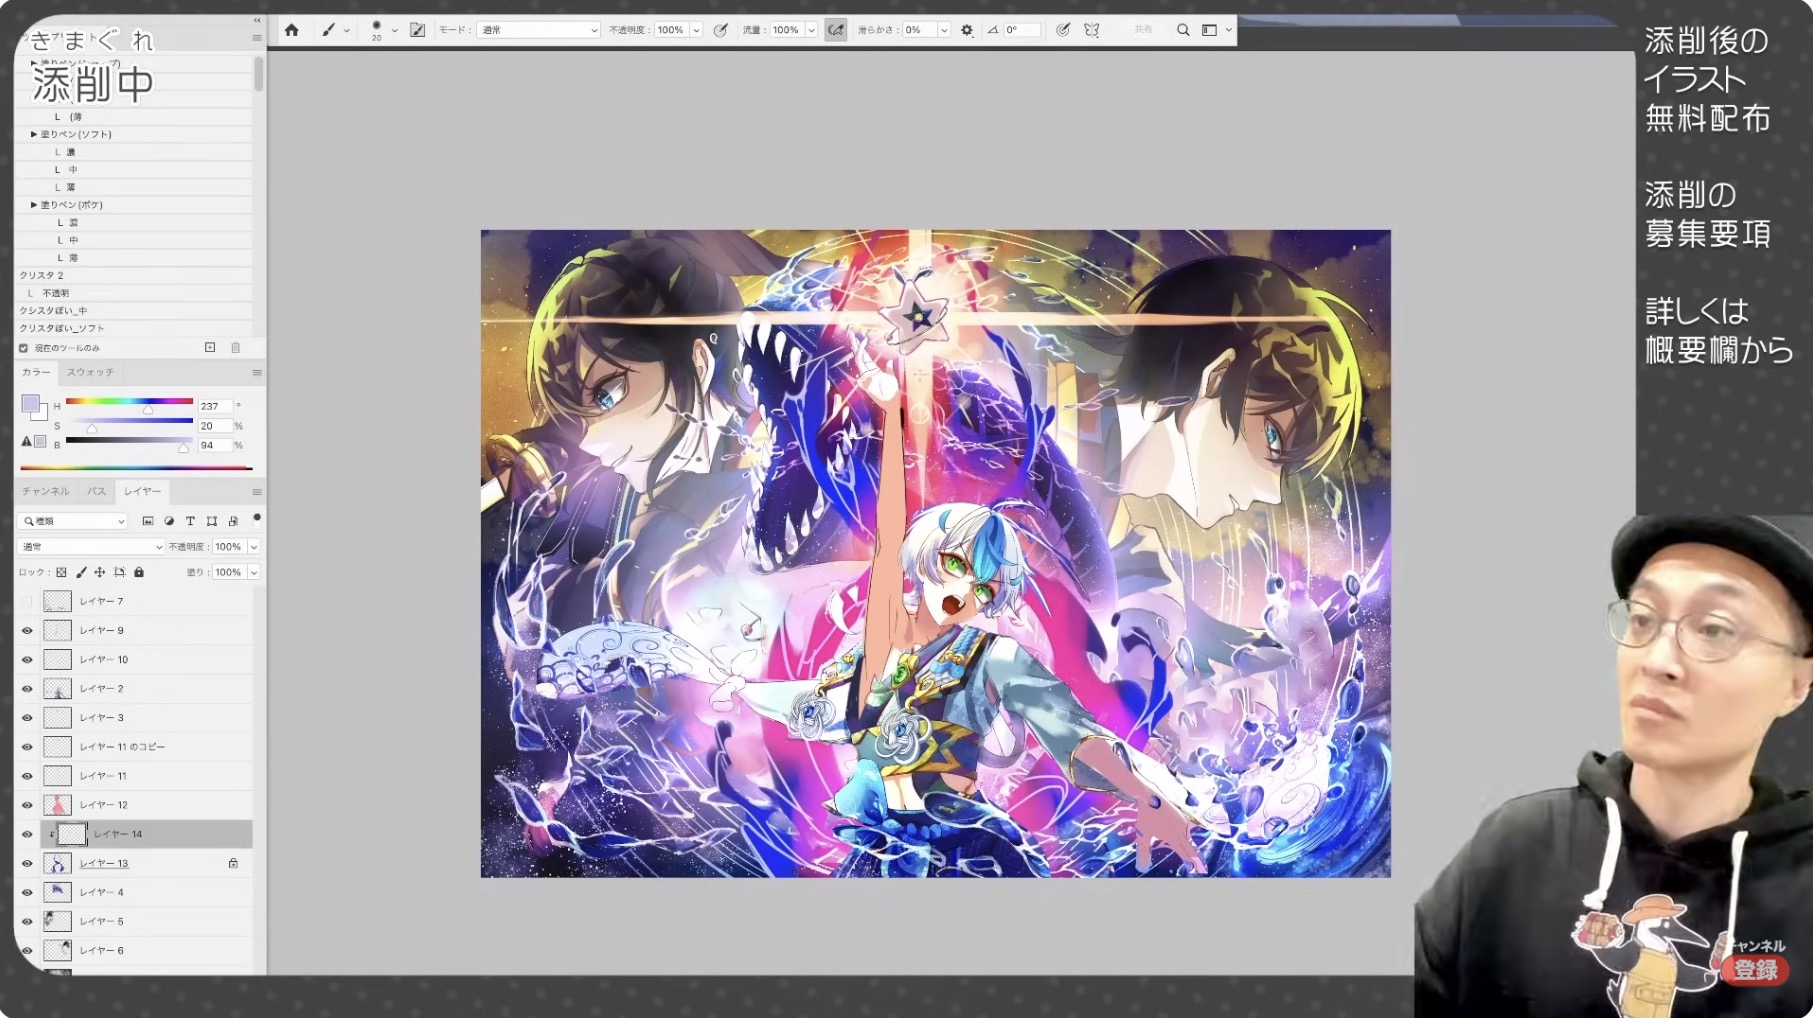1814x1018 pixels.
Task: Filter layers by type layer icon
Action: [190, 521]
